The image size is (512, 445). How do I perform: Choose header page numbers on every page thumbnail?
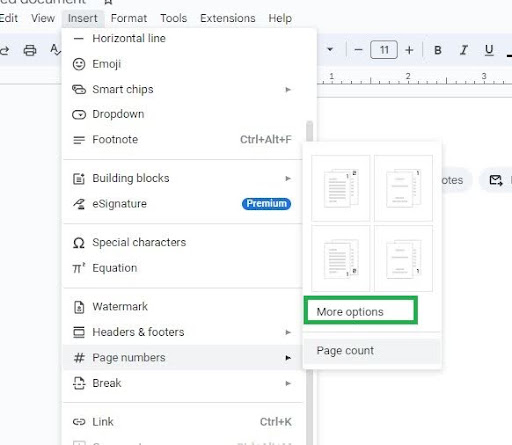pyautogui.click(x=341, y=188)
